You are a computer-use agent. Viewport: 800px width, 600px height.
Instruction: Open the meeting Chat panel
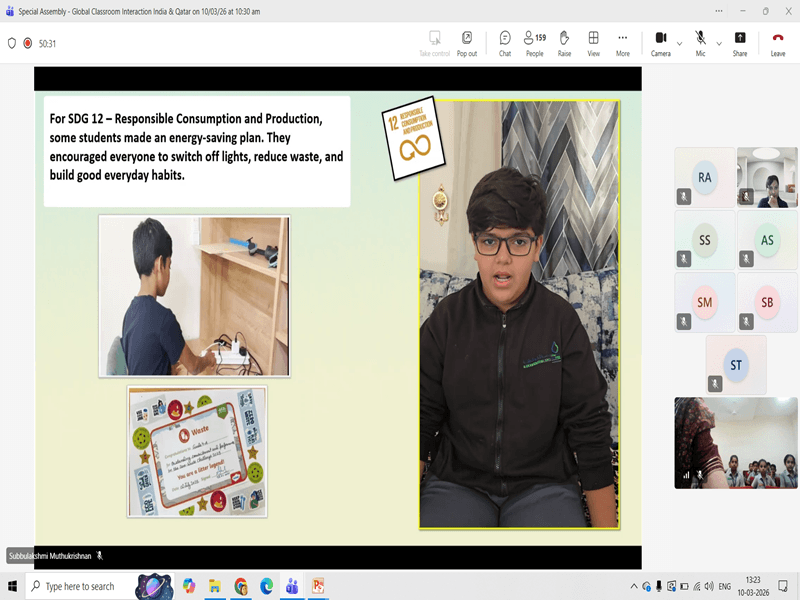pyautogui.click(x=505, y=42)
